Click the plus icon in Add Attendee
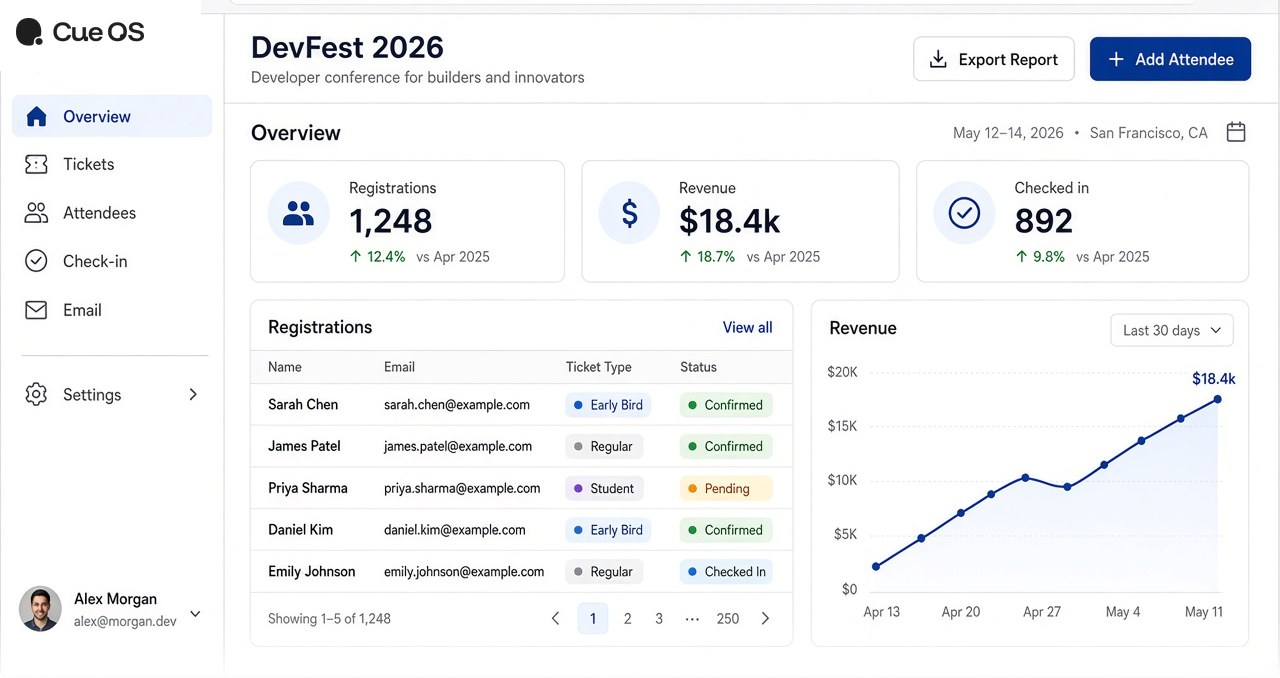Screen dimensions: 1280x678 tap(1116, 59)
